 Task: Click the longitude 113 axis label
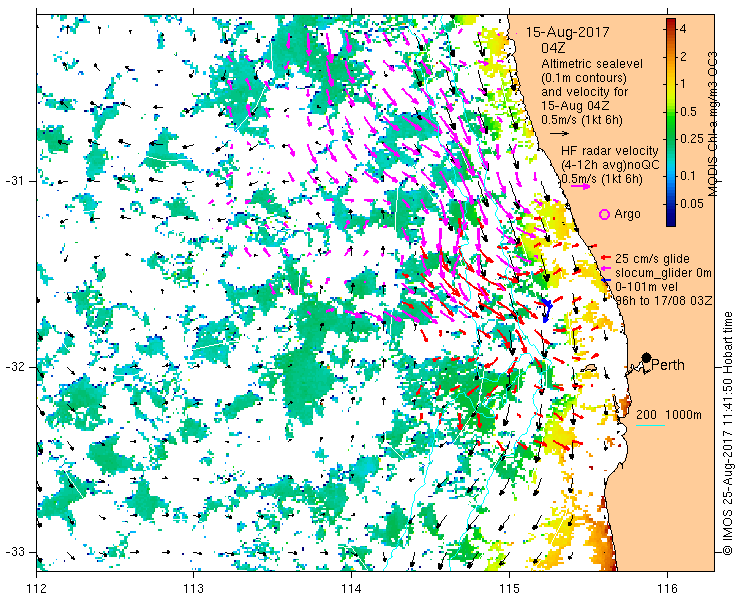193,589
